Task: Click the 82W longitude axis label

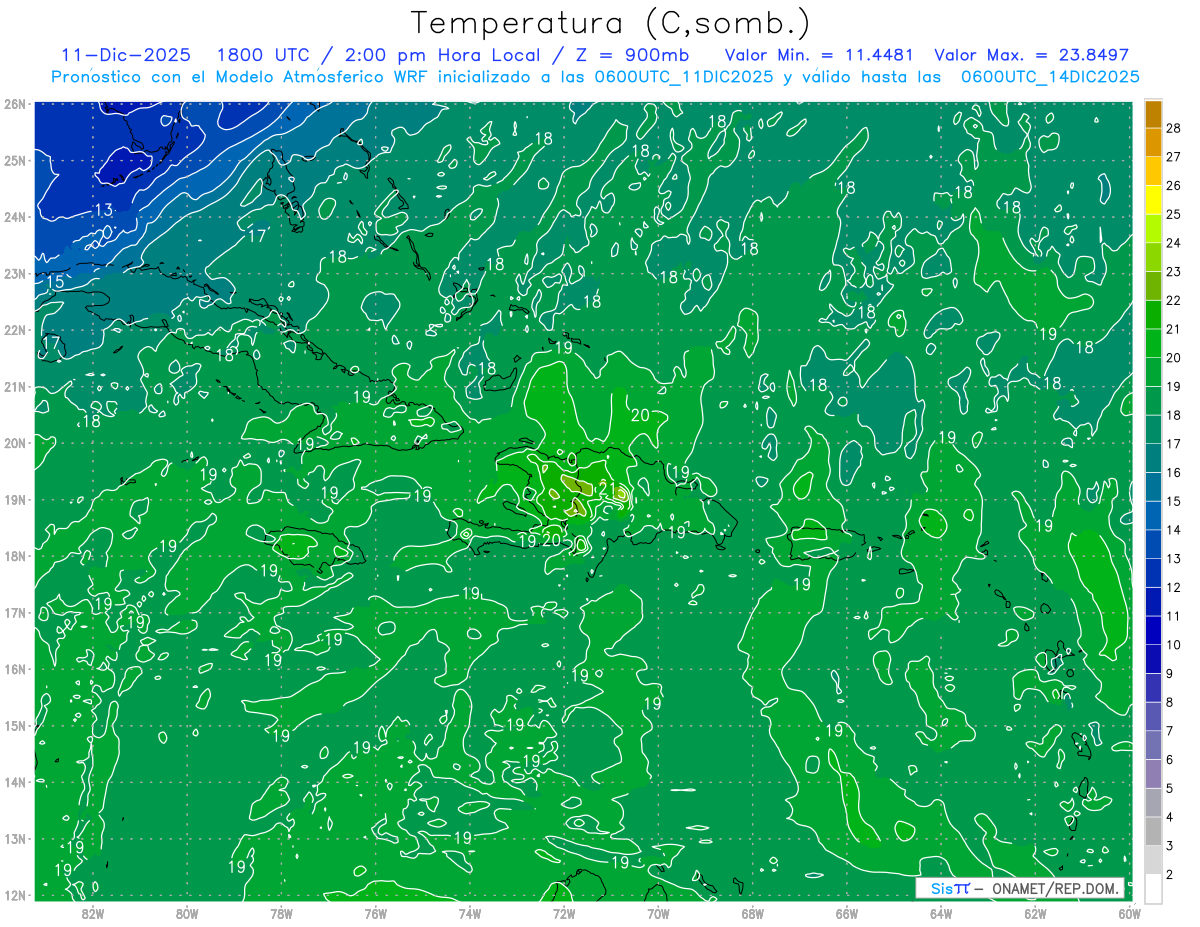Action: (x=93, y=913)
